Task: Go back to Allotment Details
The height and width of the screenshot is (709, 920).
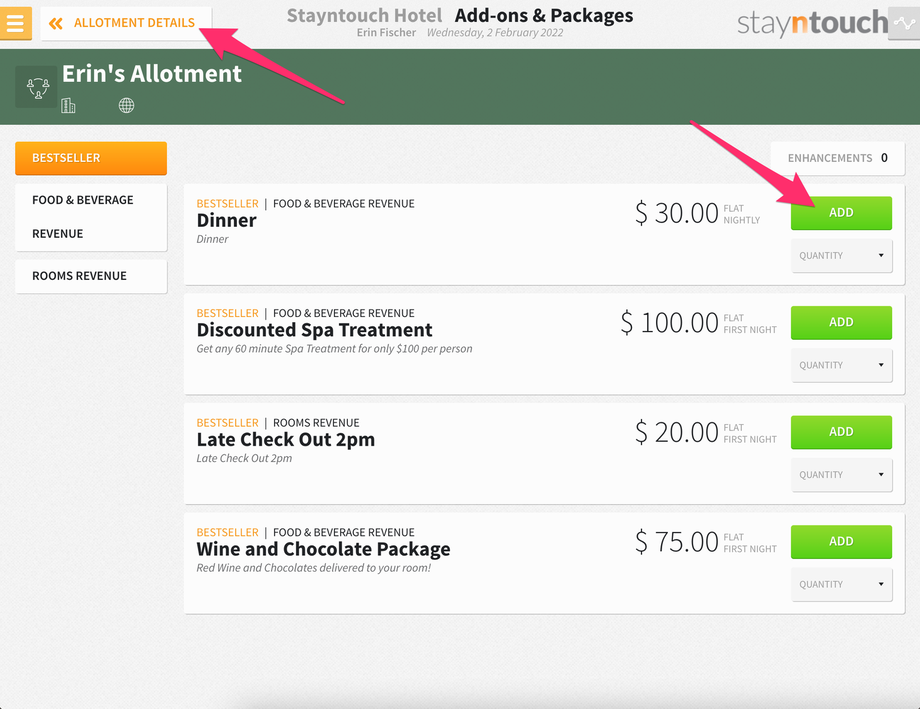Action: coord(126,23)
